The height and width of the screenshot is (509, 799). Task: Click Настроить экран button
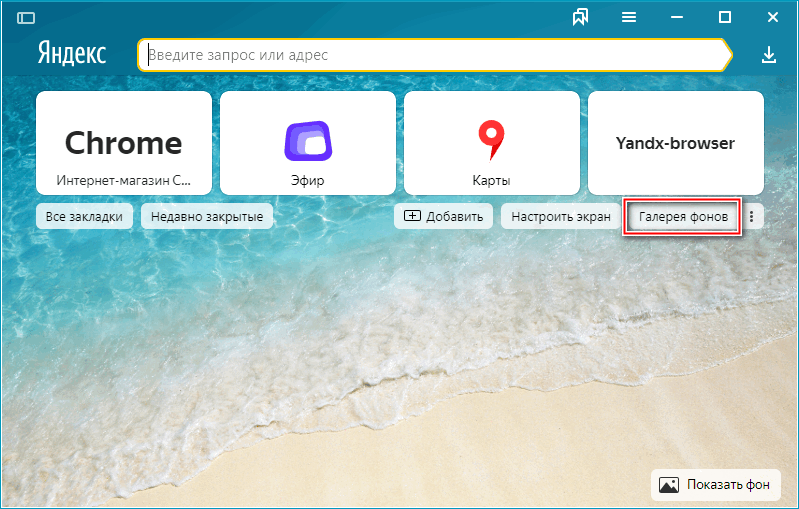[561, 216]
